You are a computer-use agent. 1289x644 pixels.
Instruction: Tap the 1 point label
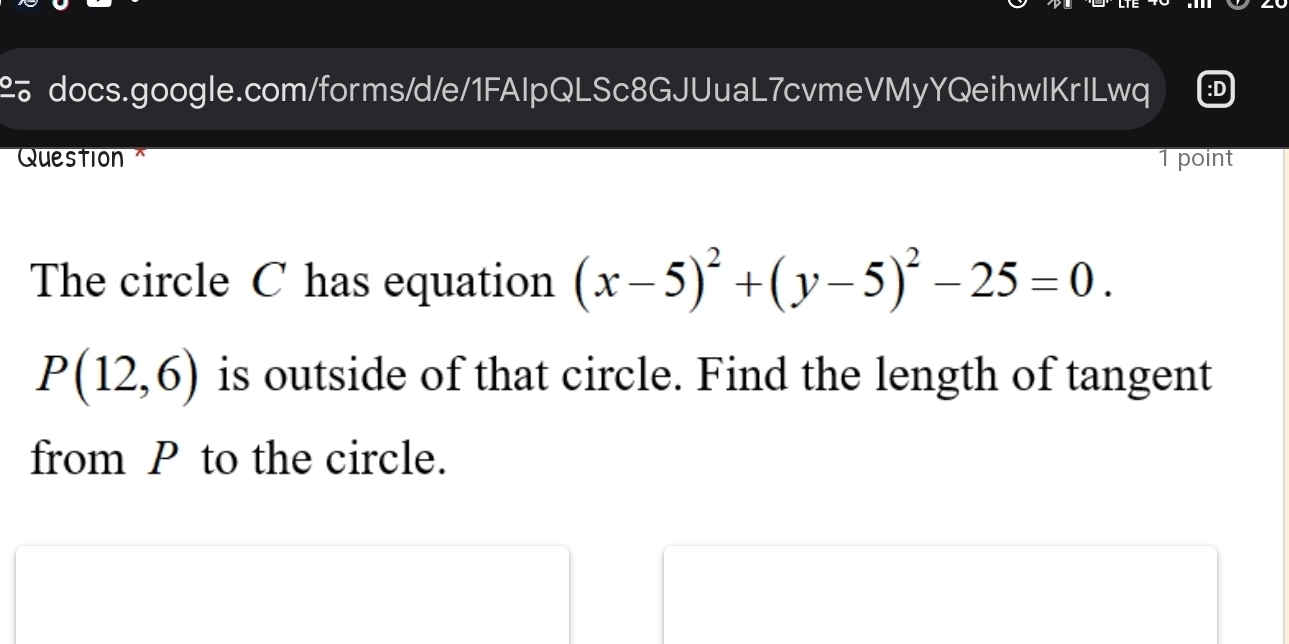[x=1195, y=157]
